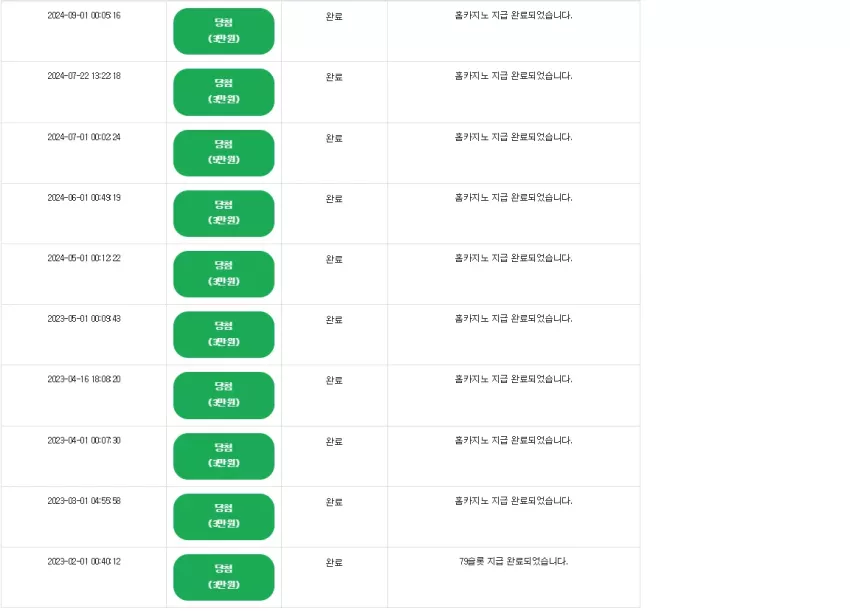The width and height of the screenshot is (850, 611).
Task: Click the 당첨 badge in 2023-04-16 row
Action: (223, 395)
